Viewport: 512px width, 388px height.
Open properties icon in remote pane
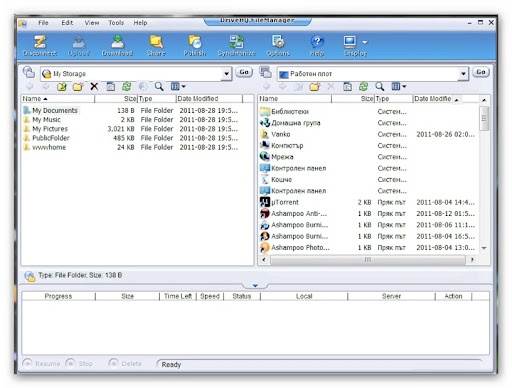110,87
